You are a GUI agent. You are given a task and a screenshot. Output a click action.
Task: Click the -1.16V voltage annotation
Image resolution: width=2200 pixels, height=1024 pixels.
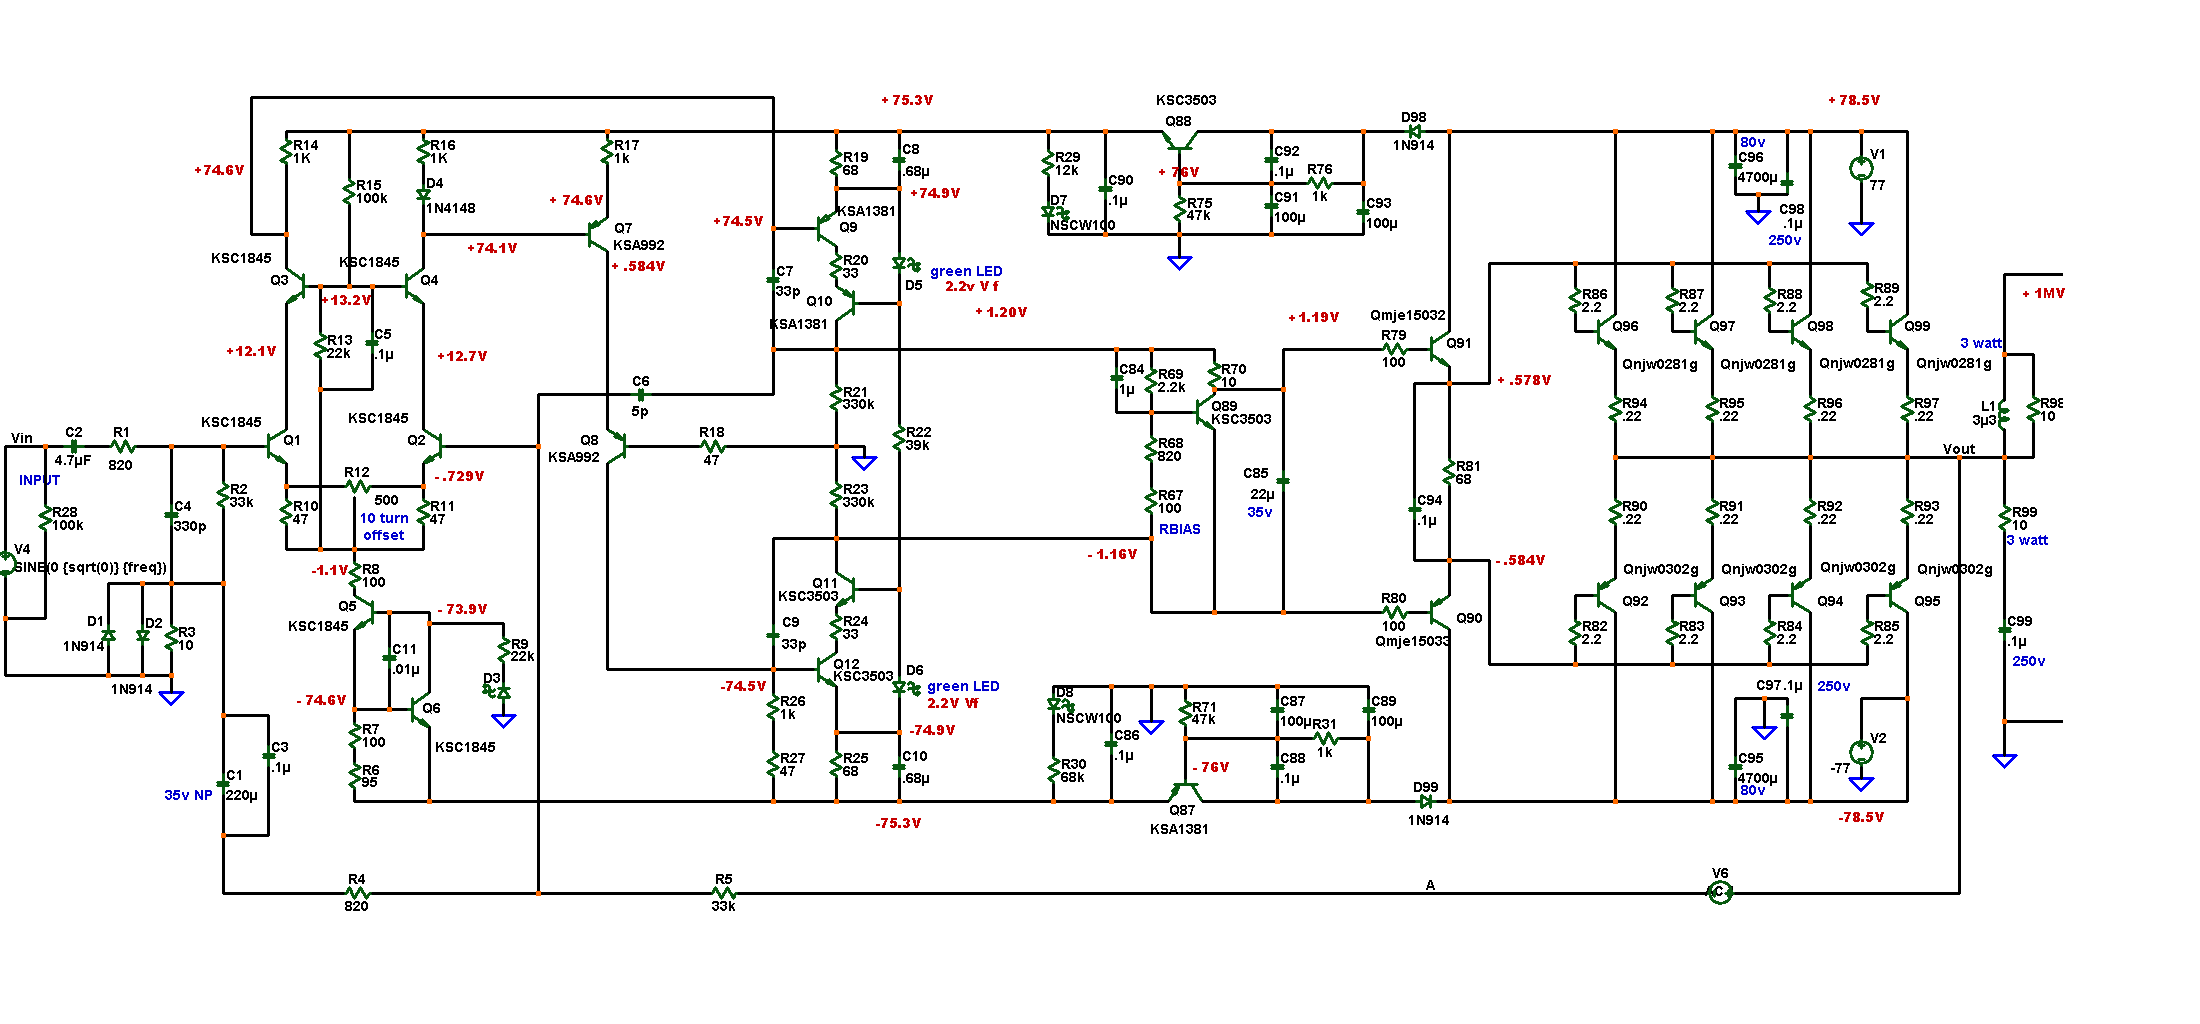pyautogui.click(x=1112, y=554)
